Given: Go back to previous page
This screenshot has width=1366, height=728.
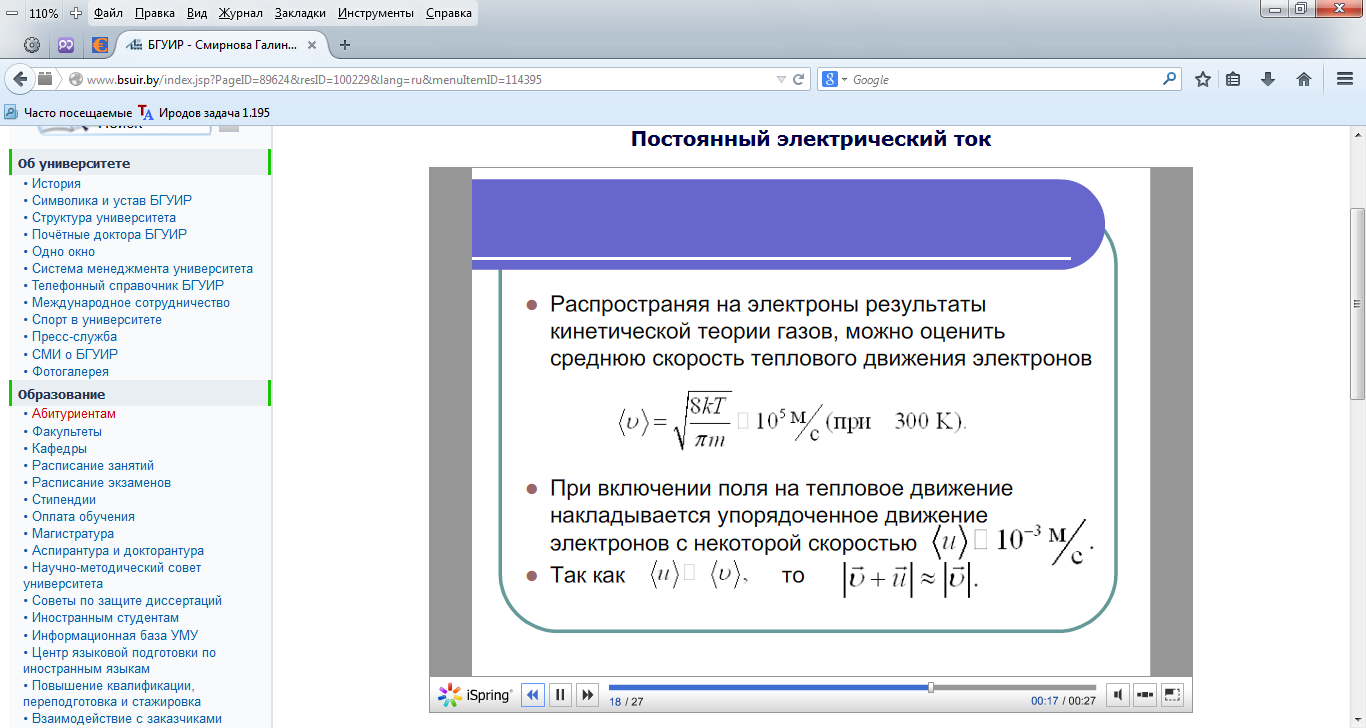Looking at the screenshot, I should coord(19,79).
